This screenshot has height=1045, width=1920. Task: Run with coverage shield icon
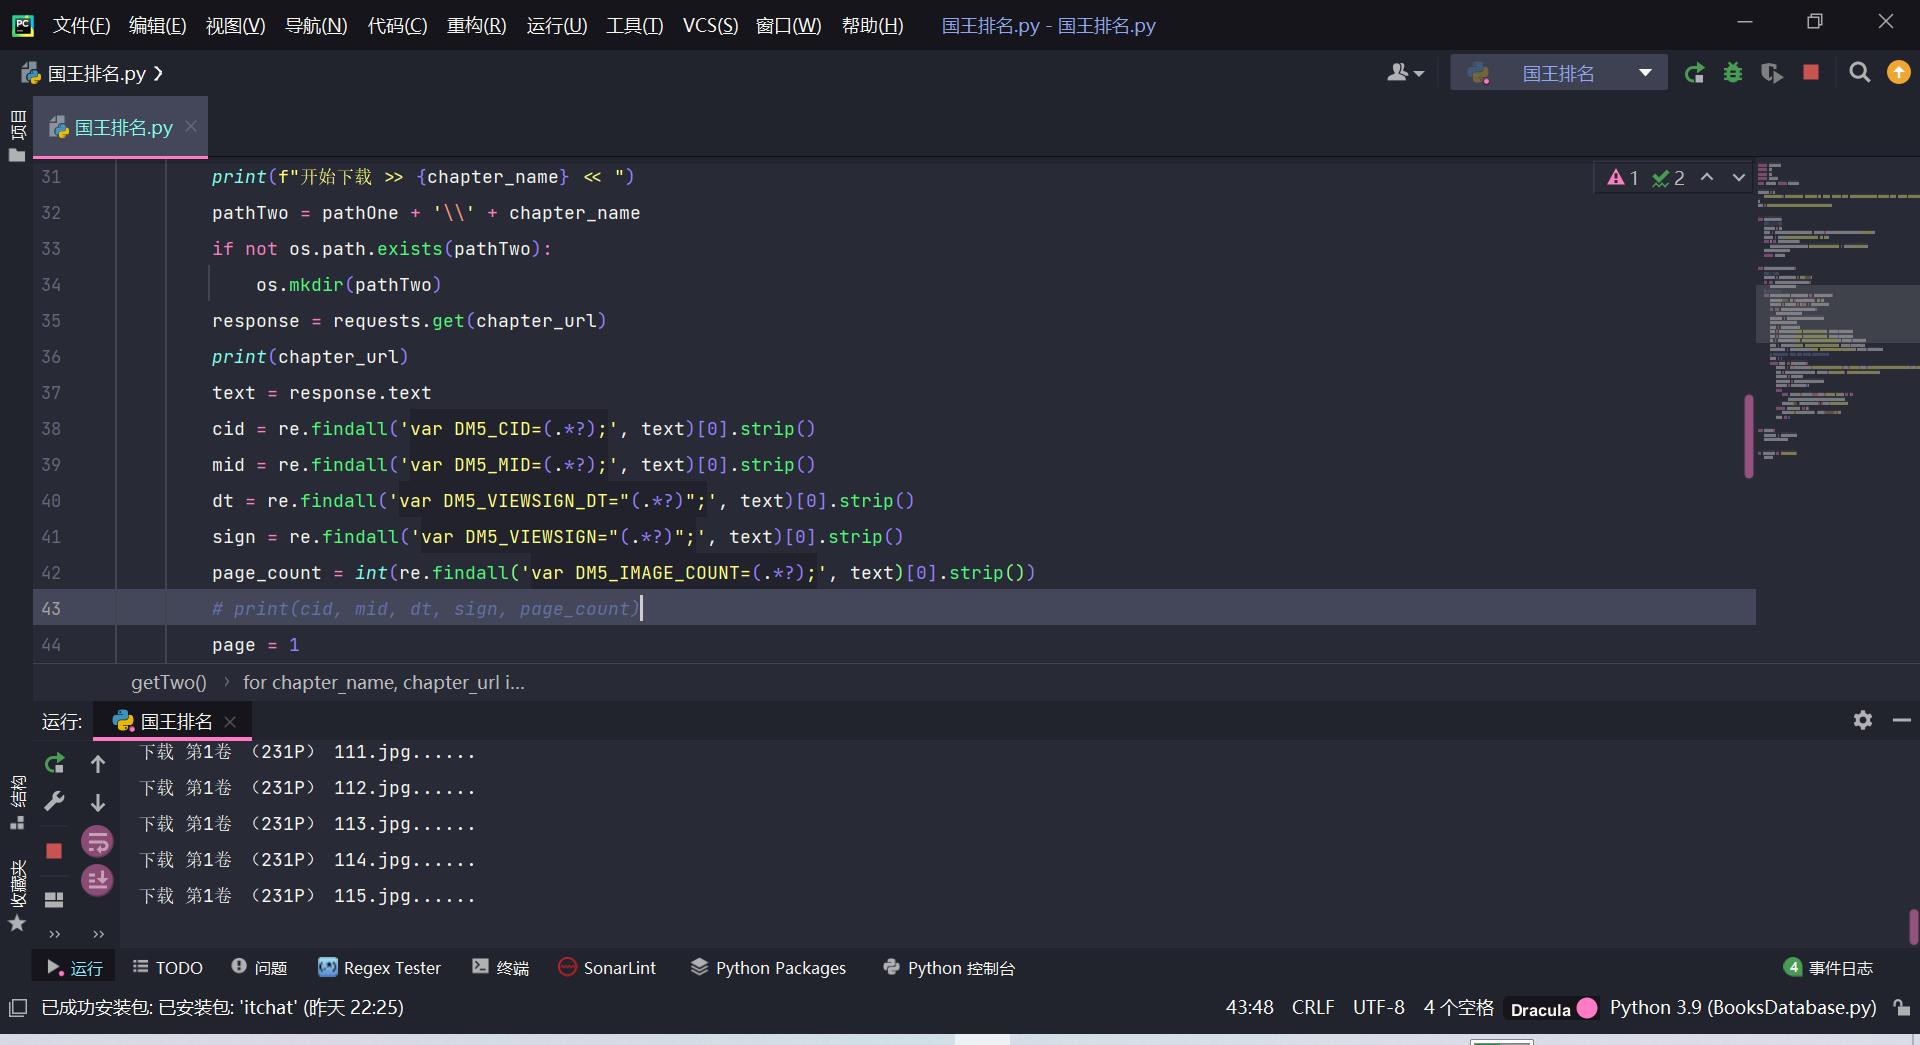coord(1772,73)
